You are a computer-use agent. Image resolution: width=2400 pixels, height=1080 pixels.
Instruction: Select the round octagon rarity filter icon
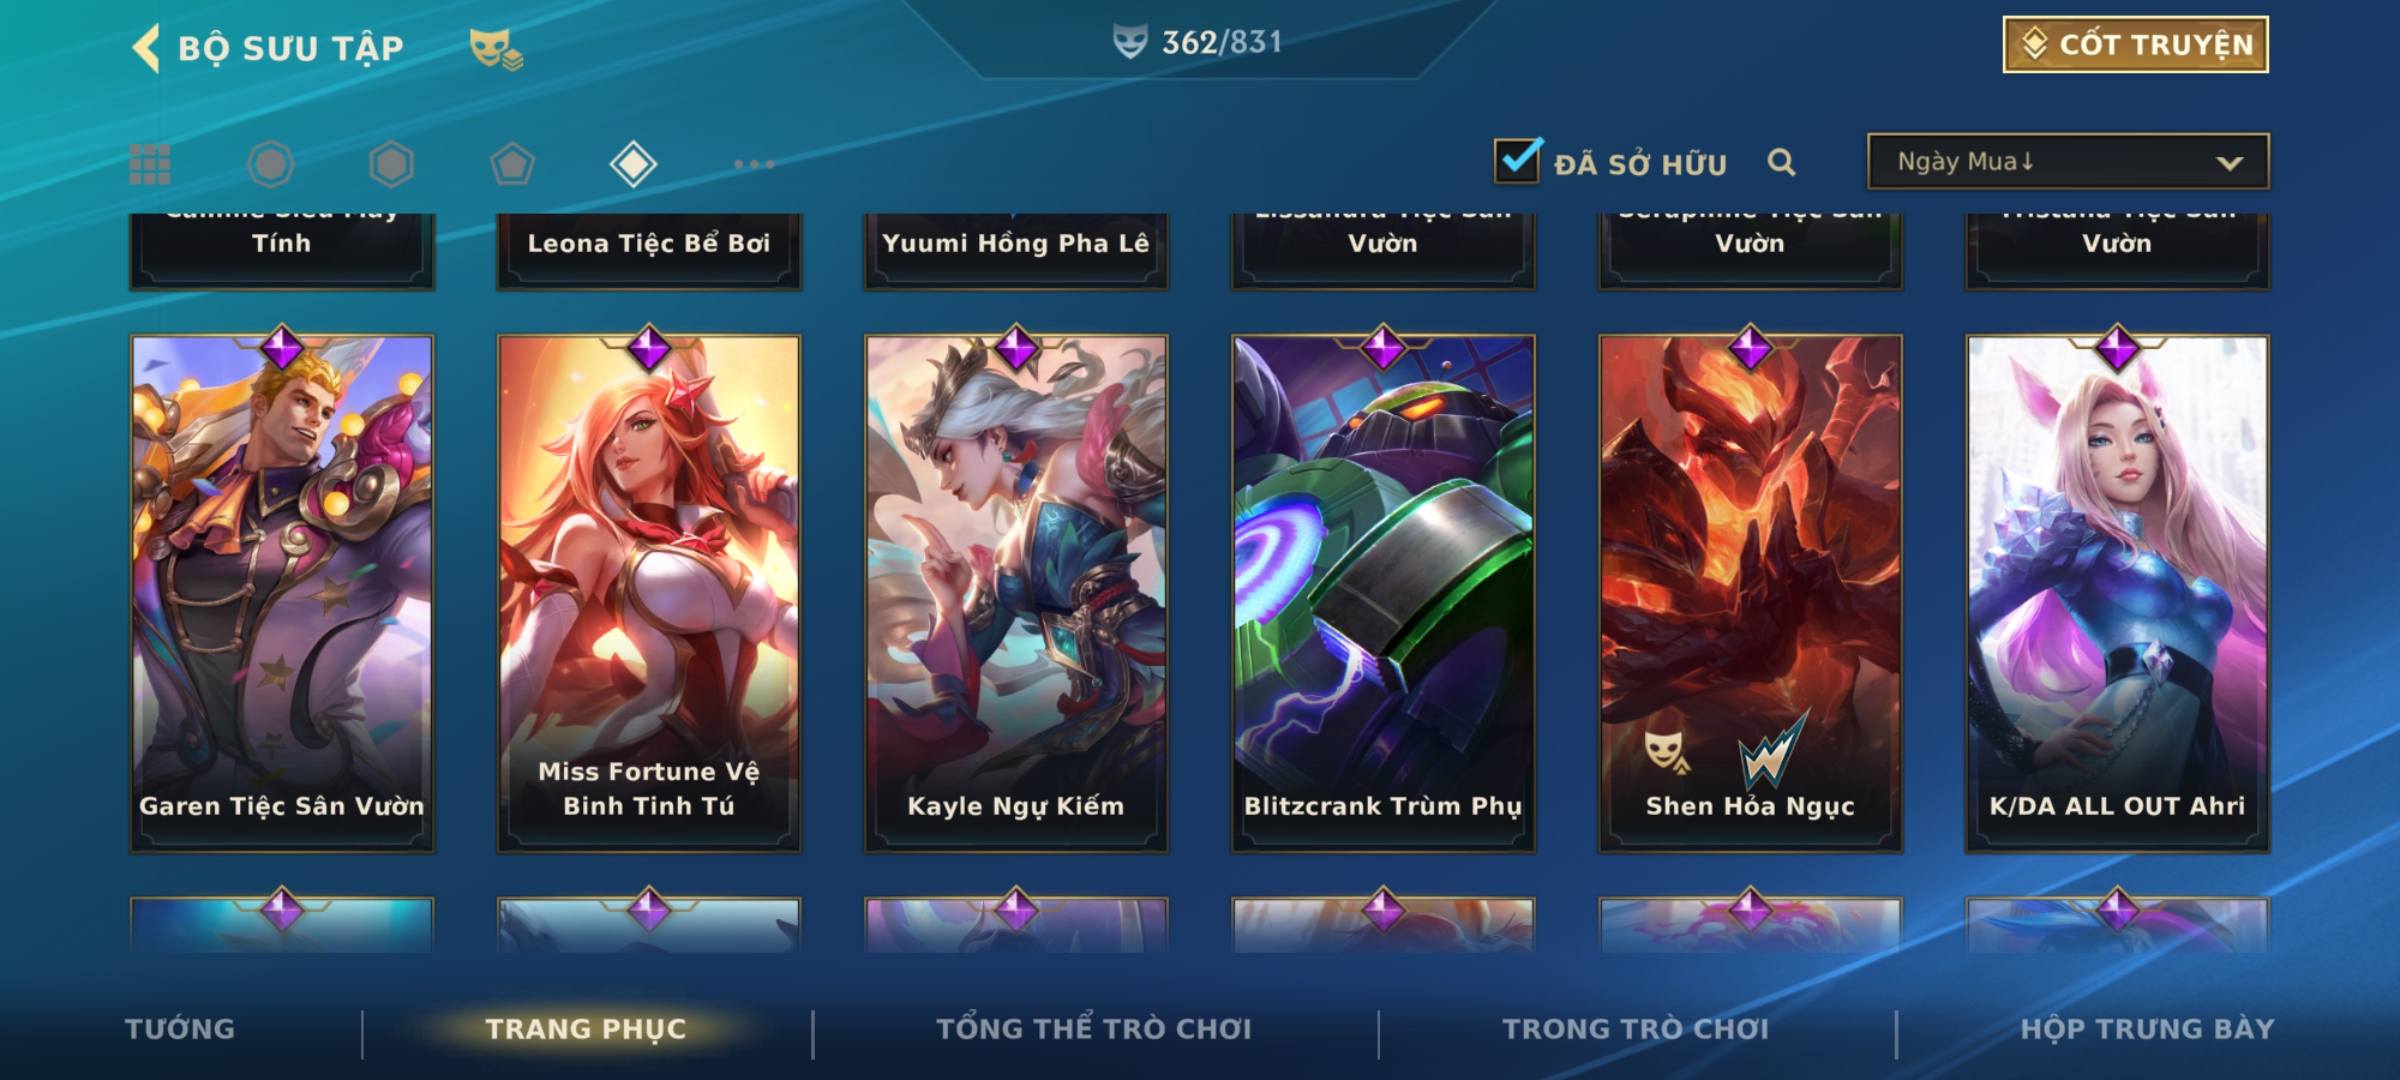(270, 164)
